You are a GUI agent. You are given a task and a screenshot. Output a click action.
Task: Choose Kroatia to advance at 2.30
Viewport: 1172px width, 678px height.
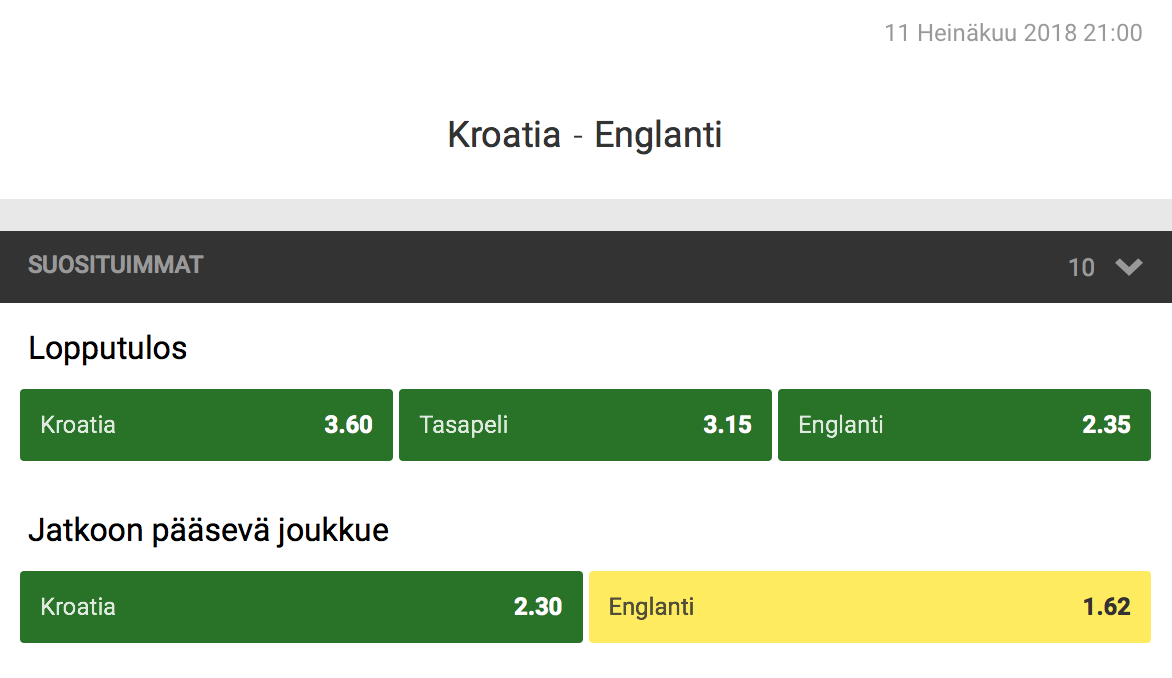click(x=301, y=607)
